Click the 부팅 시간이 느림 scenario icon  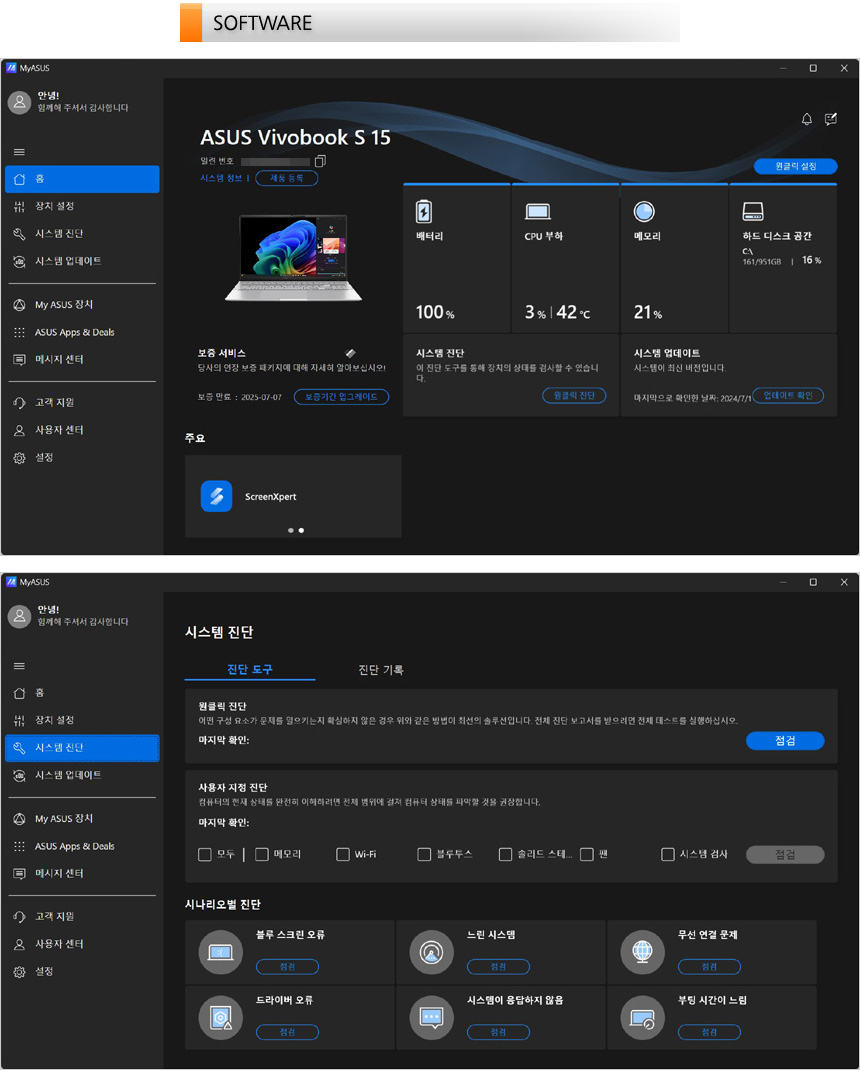[642, 1018]
